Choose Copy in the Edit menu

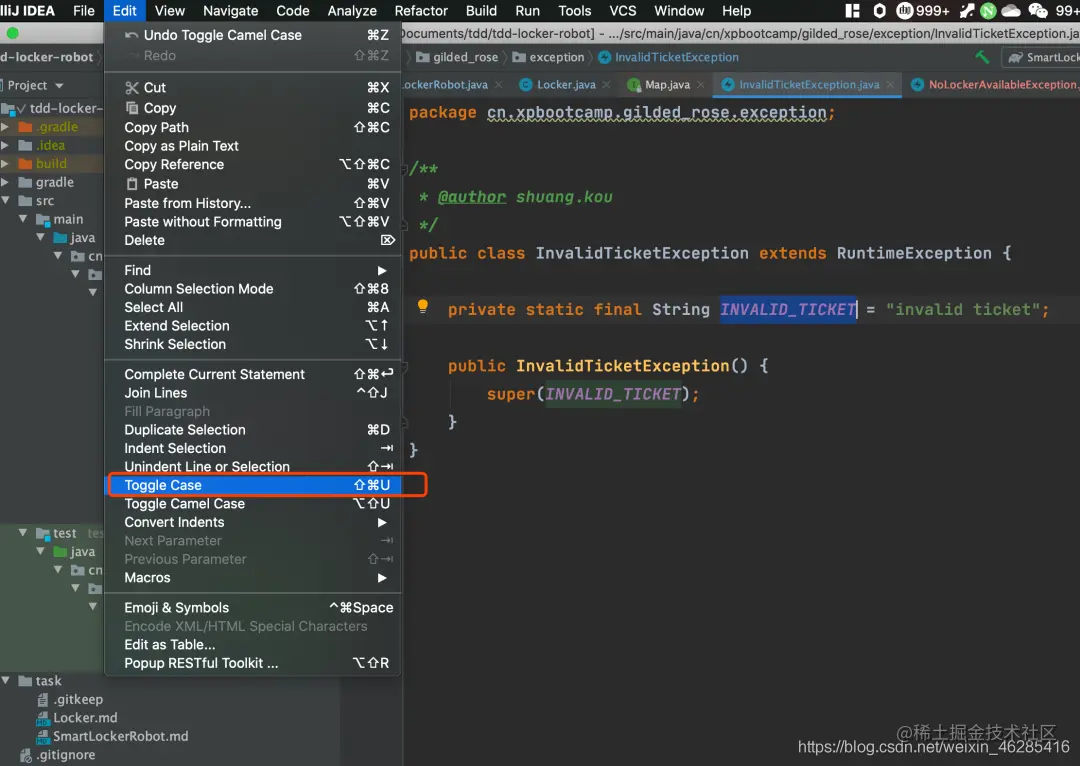[x=252, y=108]
